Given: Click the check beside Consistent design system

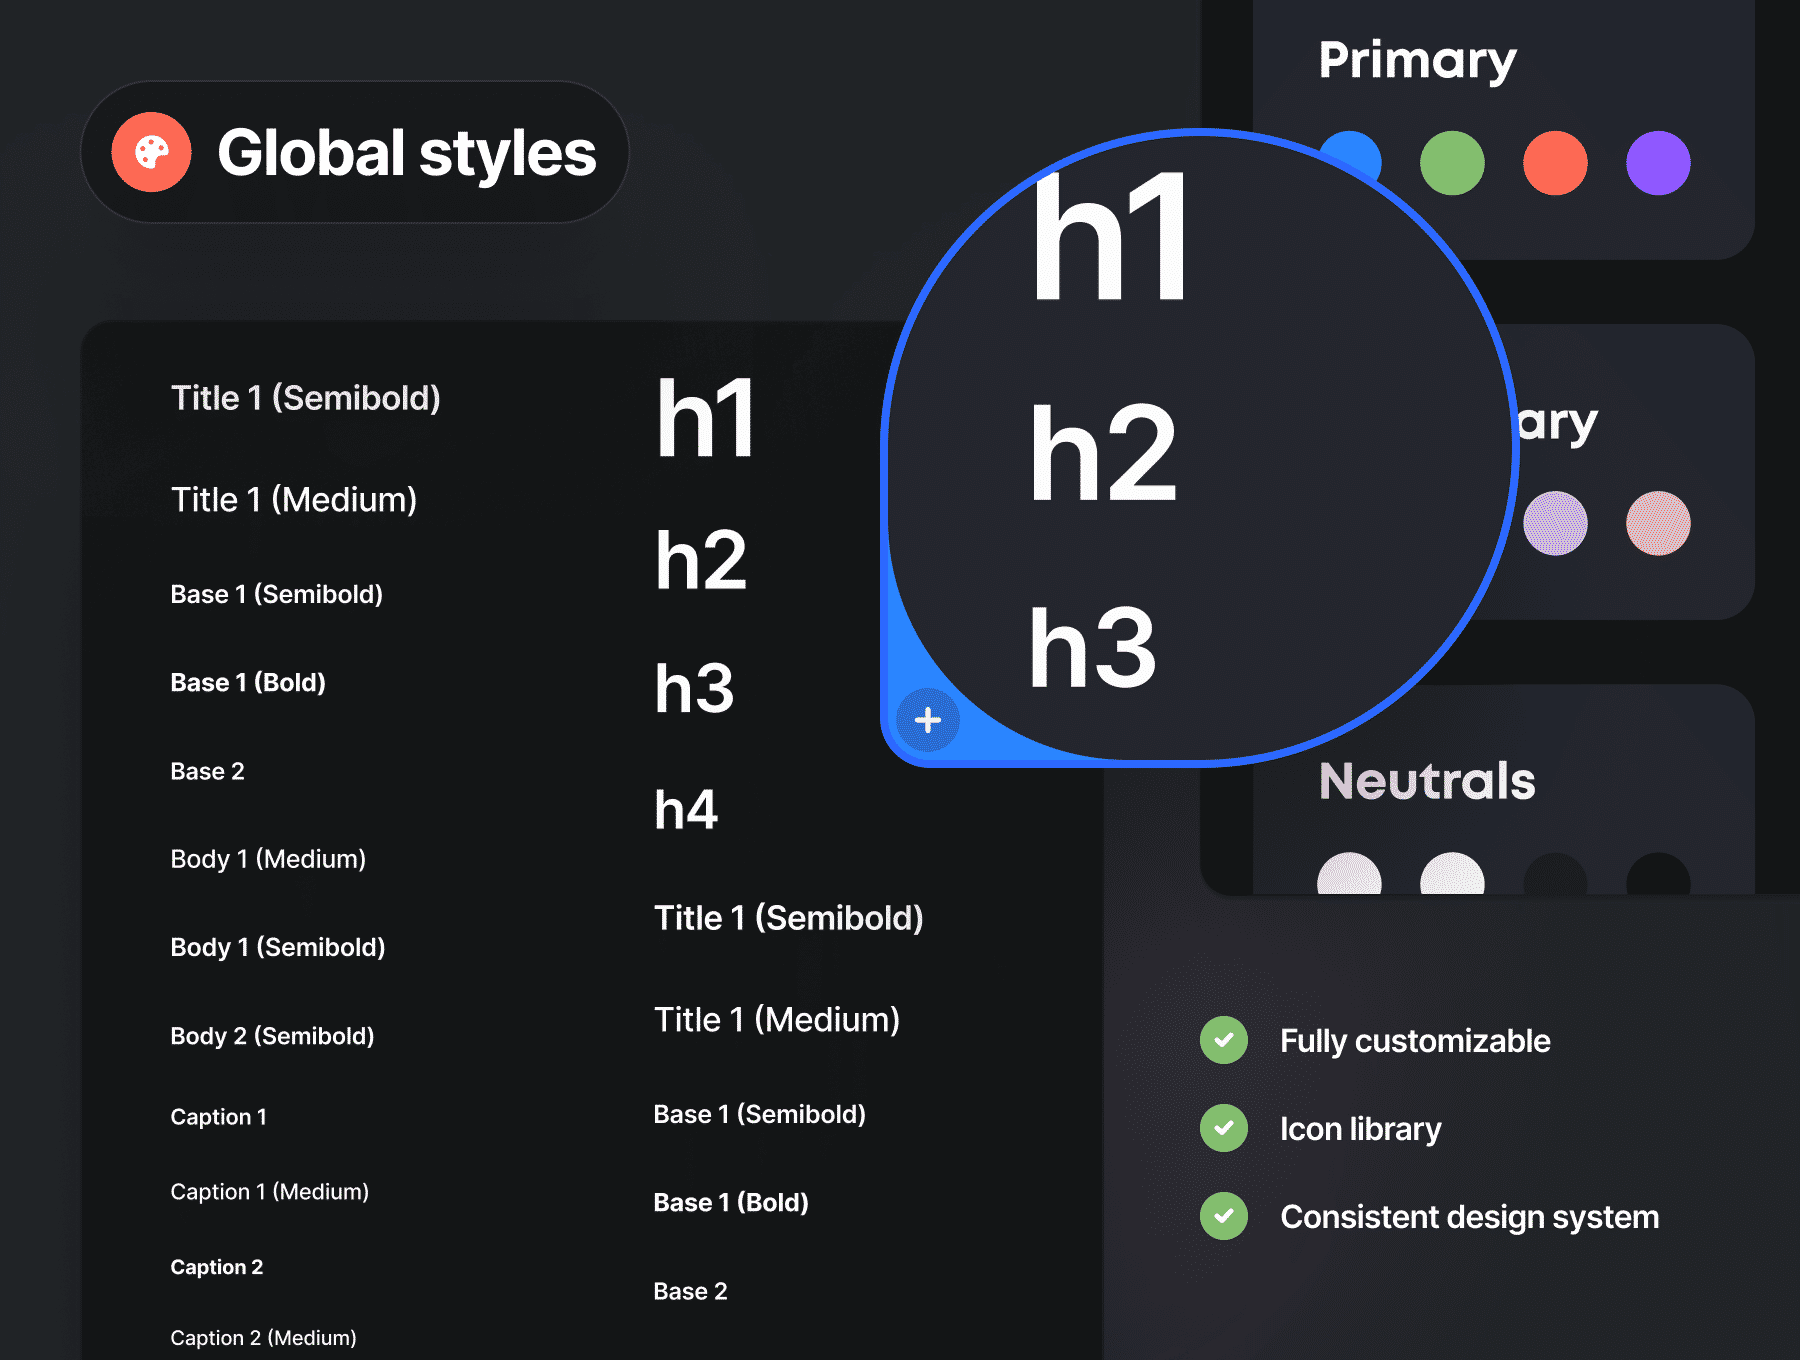Looking at the screenshot, I should coord(1224,1216).
